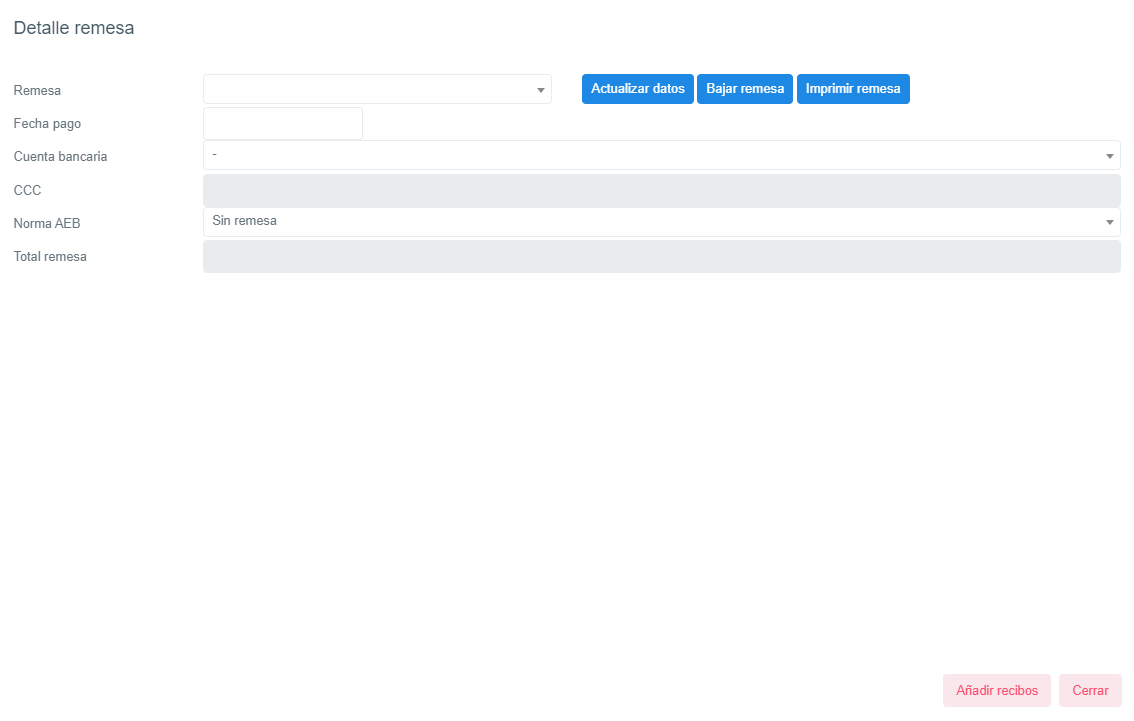Click the Remesa field label

tap(37, 90)
